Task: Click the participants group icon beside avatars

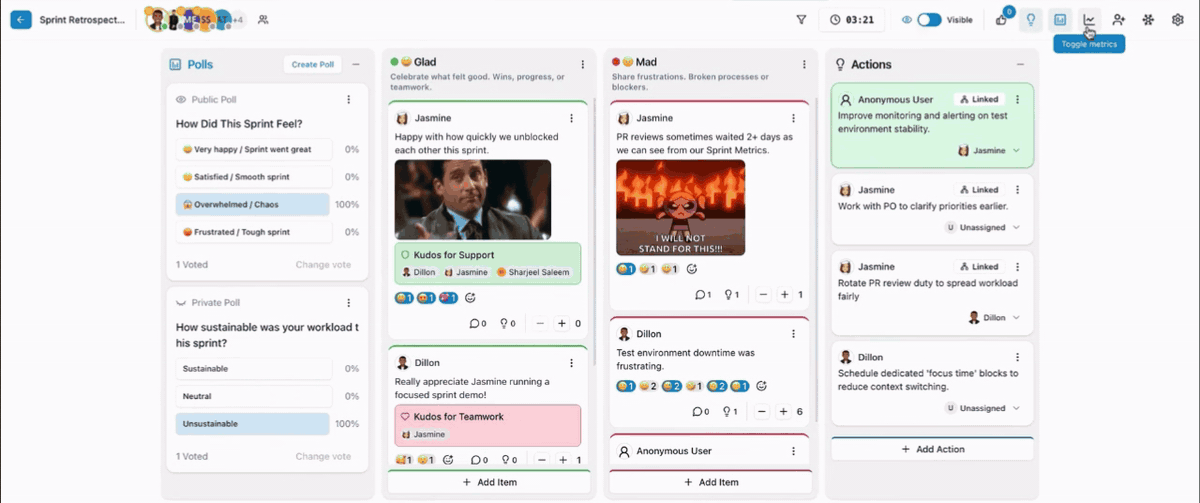Action: (x=263, y=19)
